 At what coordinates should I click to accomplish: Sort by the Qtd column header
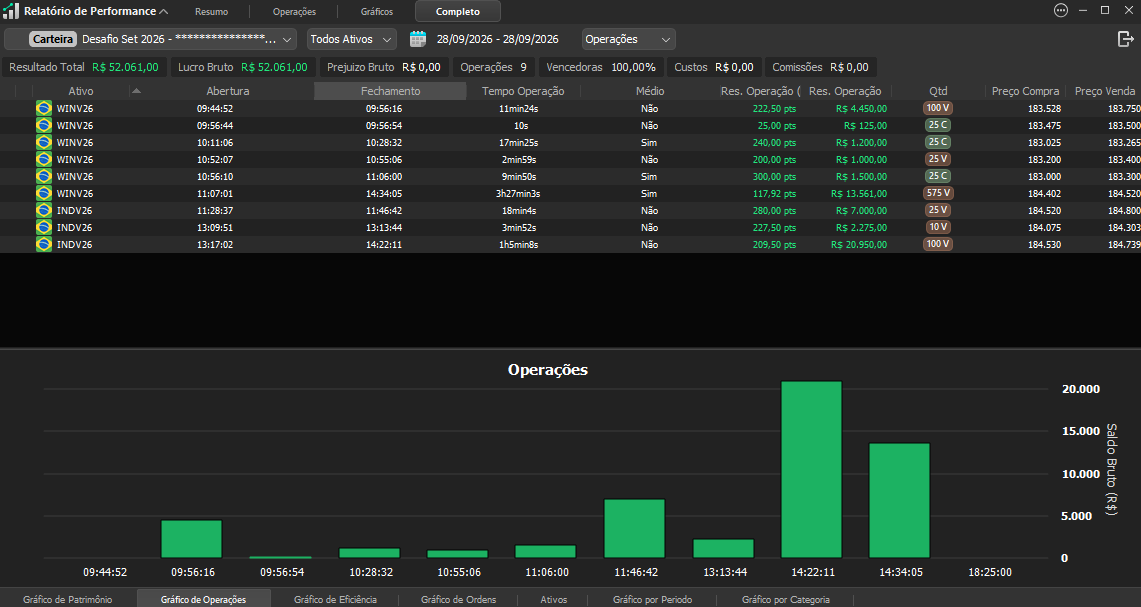(x=938, y=91)
